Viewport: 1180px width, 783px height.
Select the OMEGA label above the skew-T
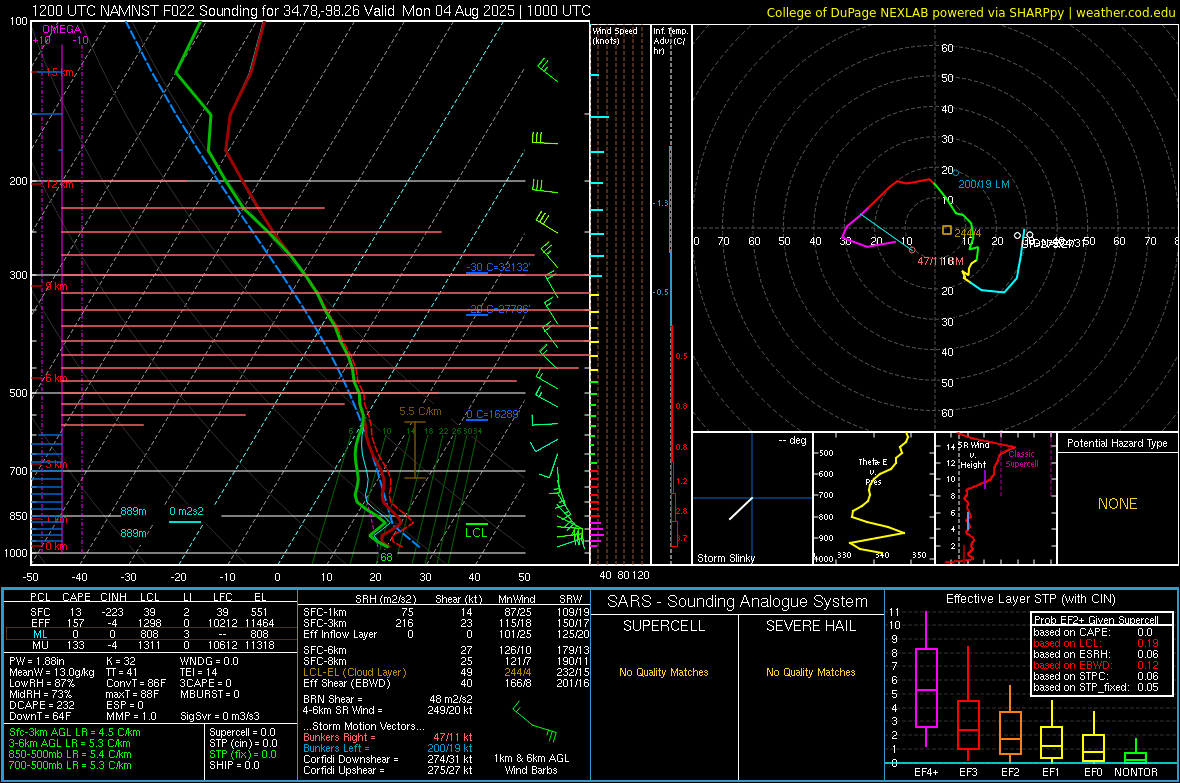pos(62,29)
